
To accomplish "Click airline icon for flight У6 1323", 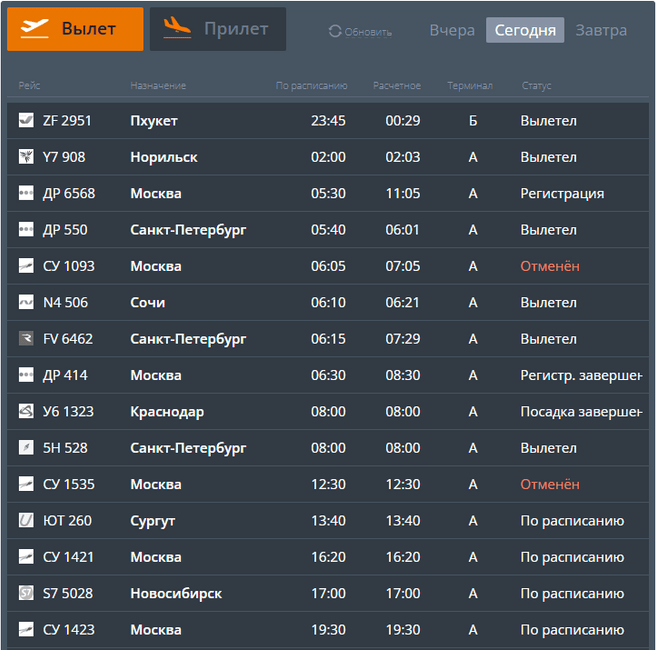I will [26, 412].
